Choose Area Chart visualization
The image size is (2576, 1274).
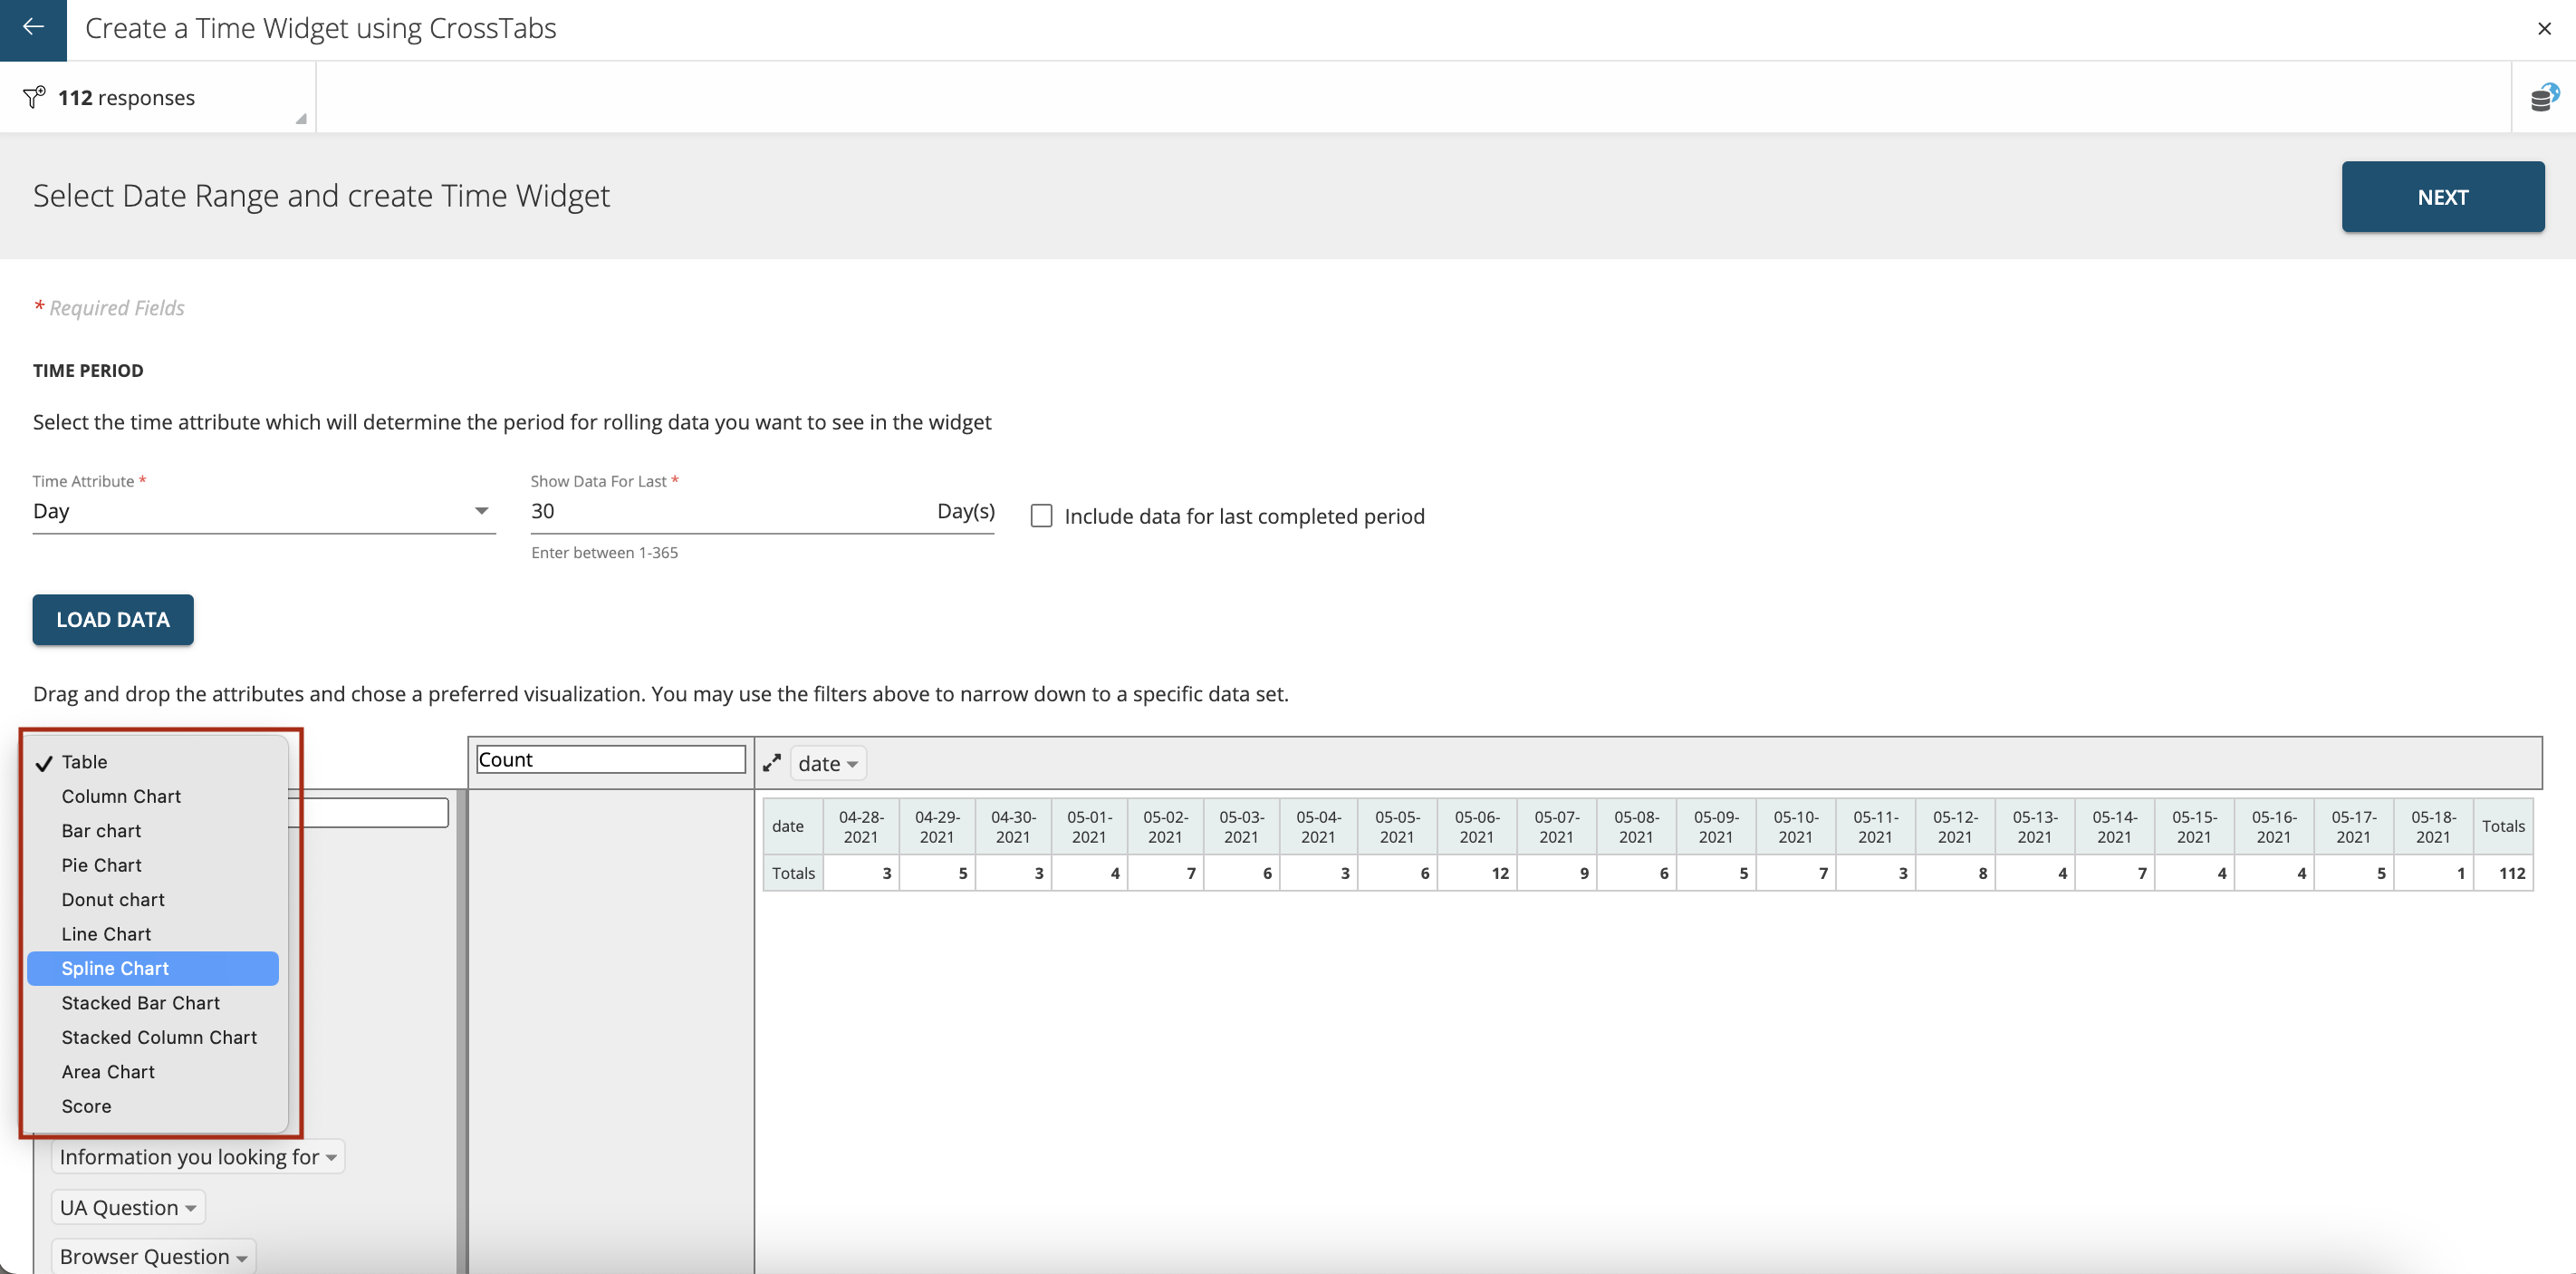[x=153, y=1072]
